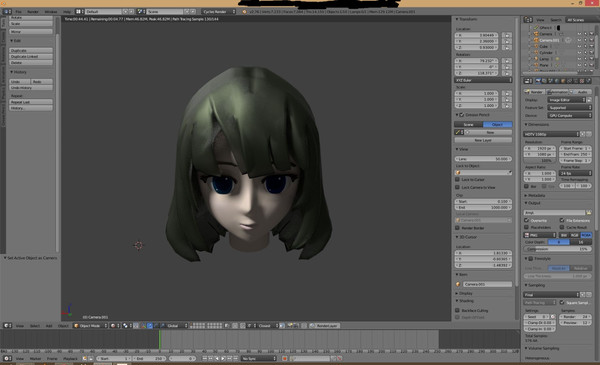Open the Marker menu in timeline header
Viewport: 600px width, 365px height.
point(35,358)
